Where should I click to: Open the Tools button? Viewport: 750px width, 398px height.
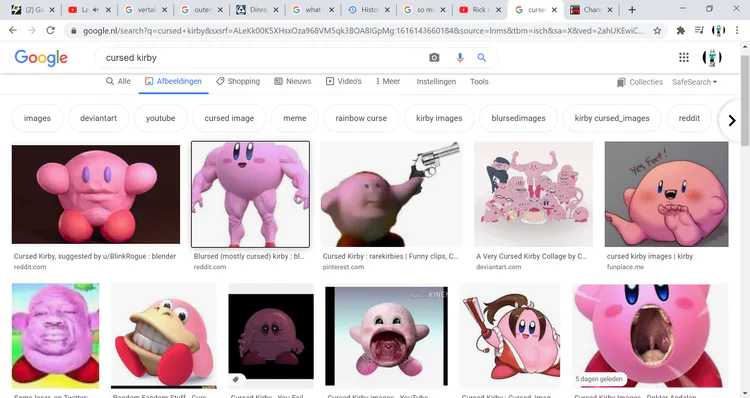tap(479, 82)
